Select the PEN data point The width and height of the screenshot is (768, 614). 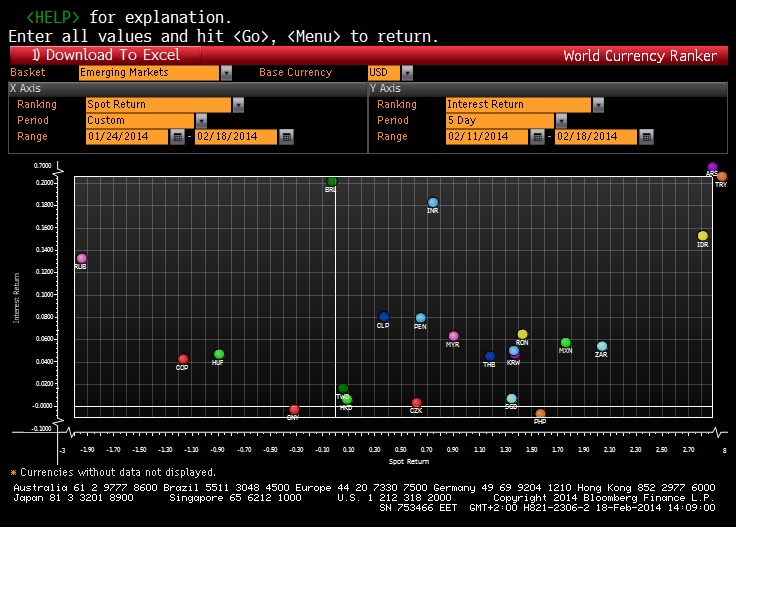(x=420, y=318)
